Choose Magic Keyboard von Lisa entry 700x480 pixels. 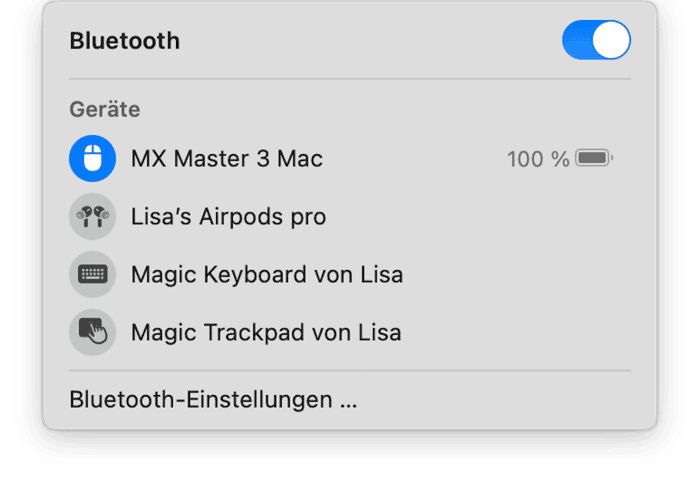tap(350, 274)
